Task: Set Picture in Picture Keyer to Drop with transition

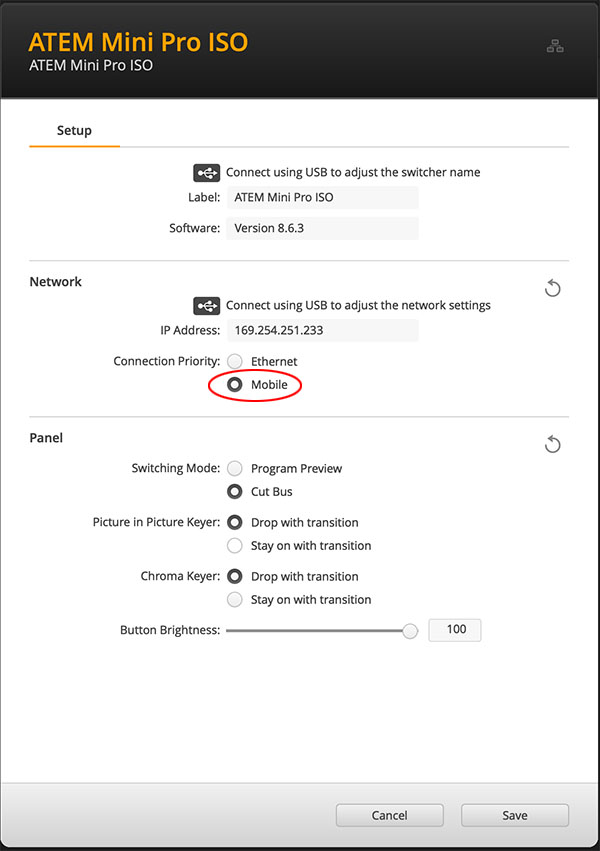Action: point(235,522)
